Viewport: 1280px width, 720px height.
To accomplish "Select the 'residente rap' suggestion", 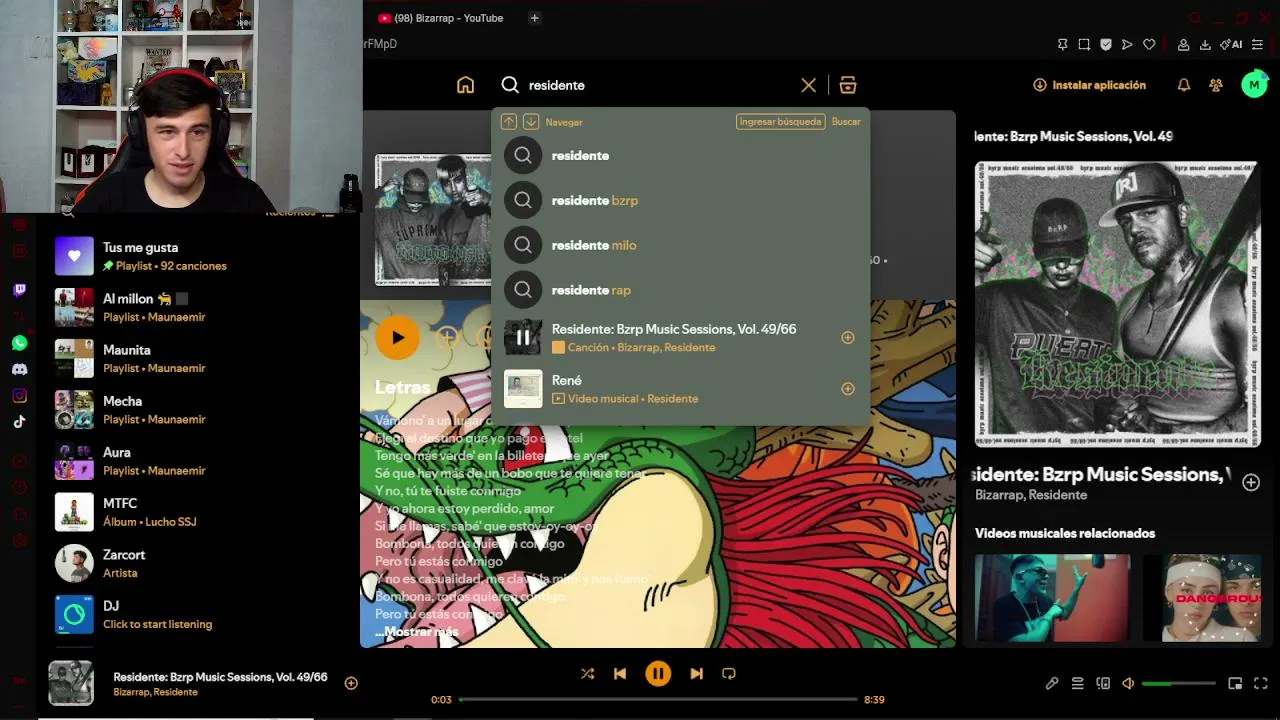I will 681,290.
